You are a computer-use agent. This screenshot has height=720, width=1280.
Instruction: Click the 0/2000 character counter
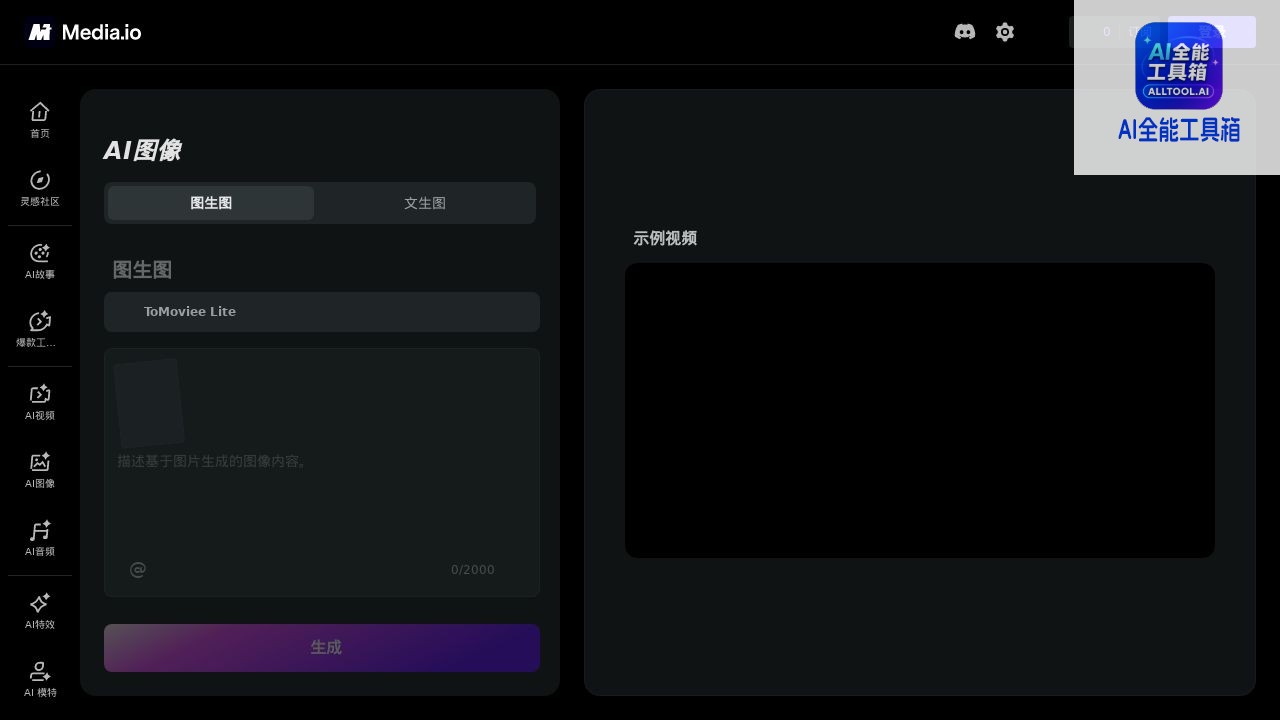(x=472, y=570)
